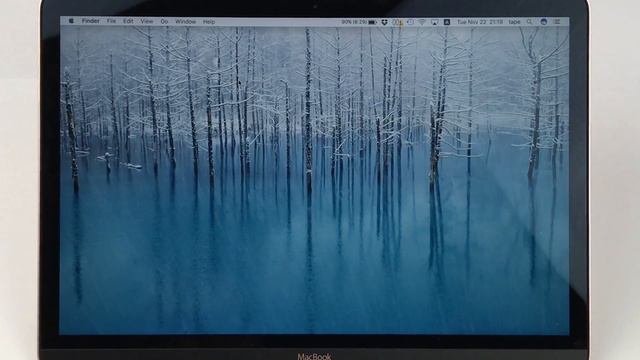Open the Dropbox menu bar icon

tap(384, 22)
